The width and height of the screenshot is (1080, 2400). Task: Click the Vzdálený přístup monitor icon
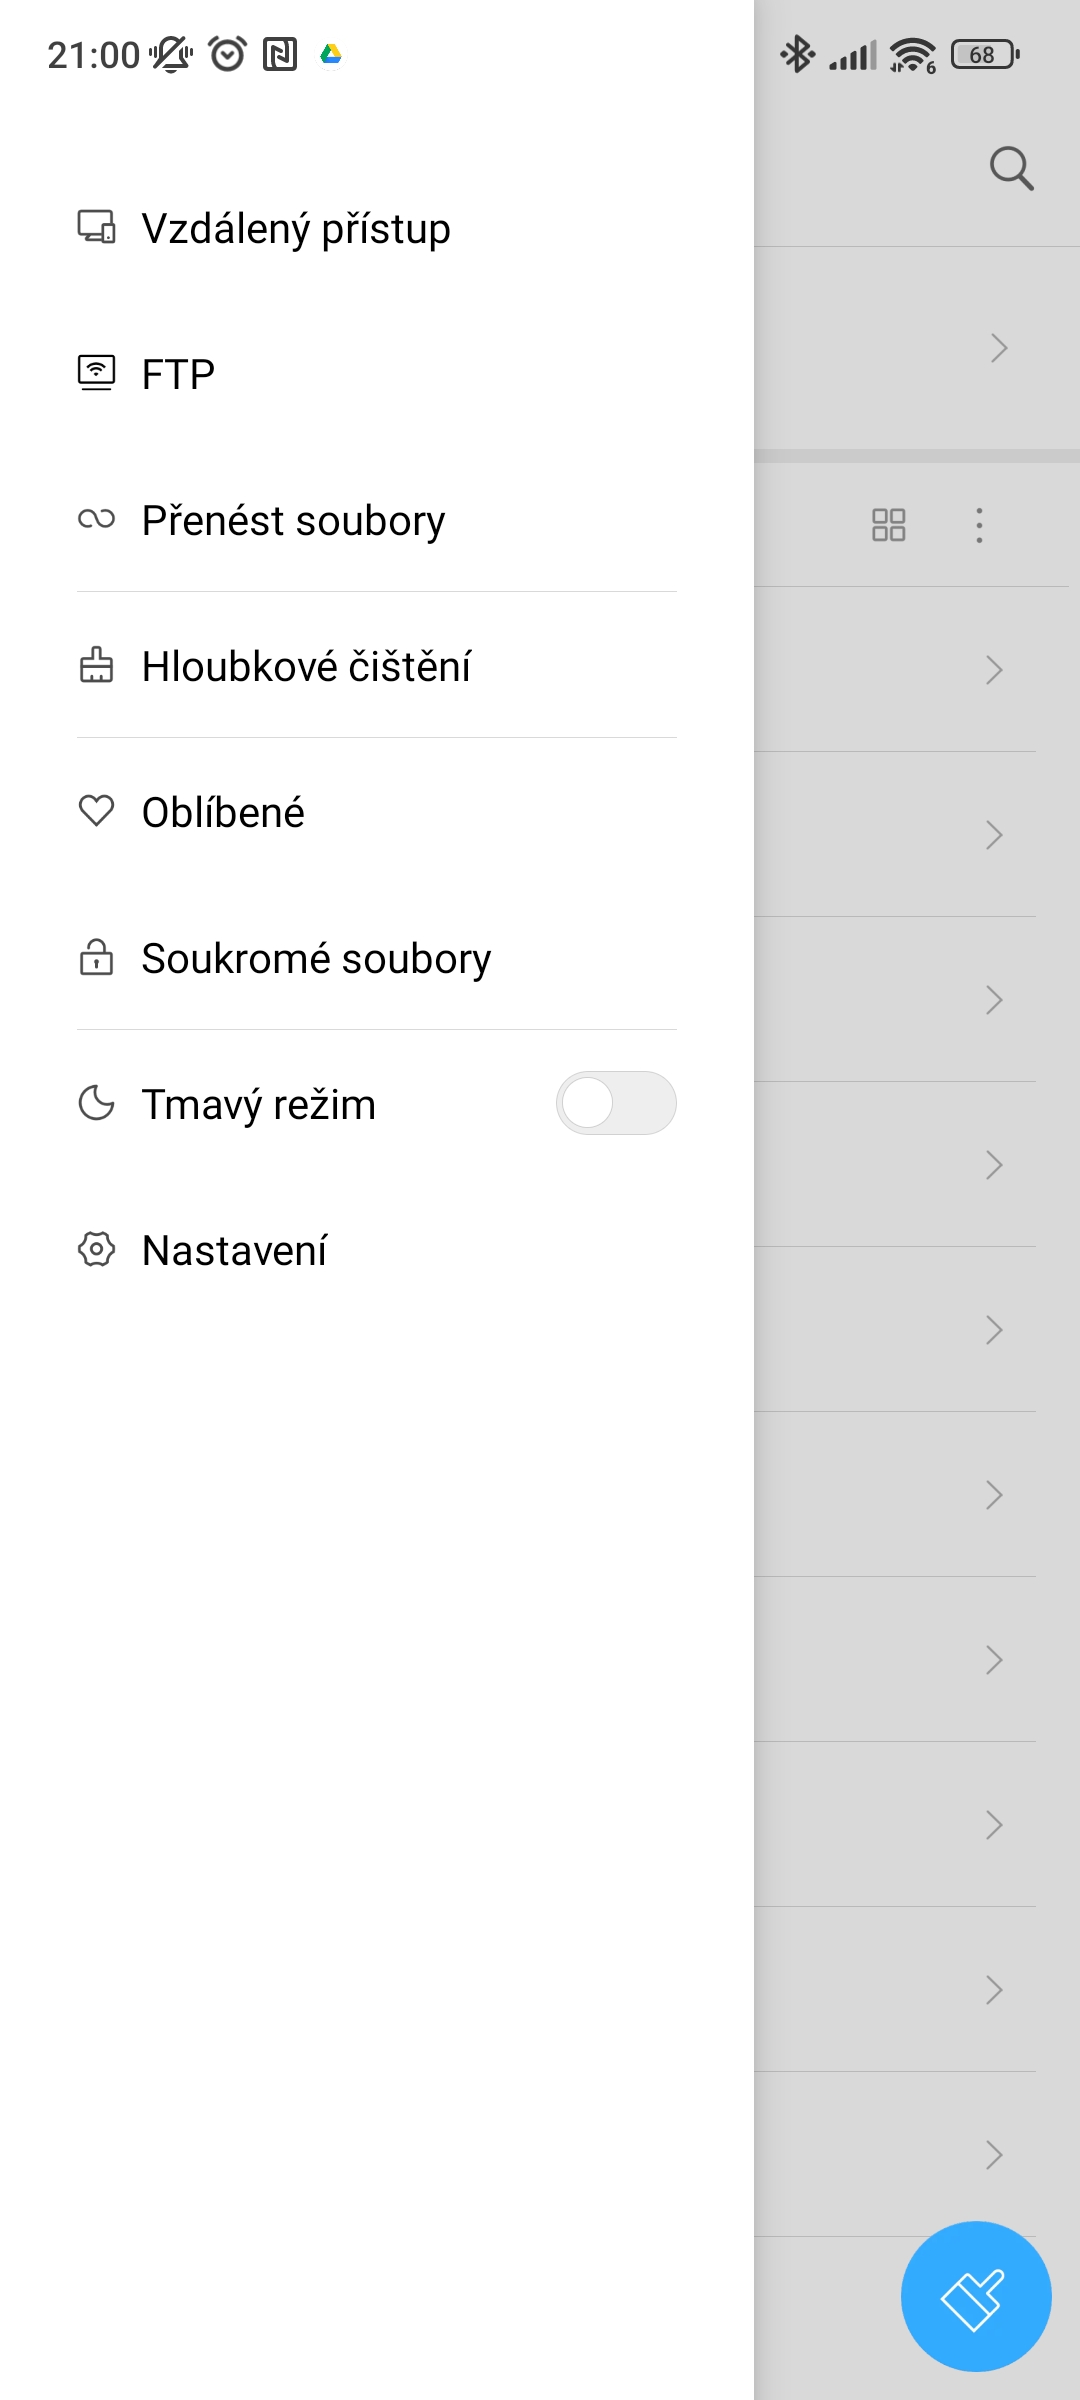click(x=96, y=227)
